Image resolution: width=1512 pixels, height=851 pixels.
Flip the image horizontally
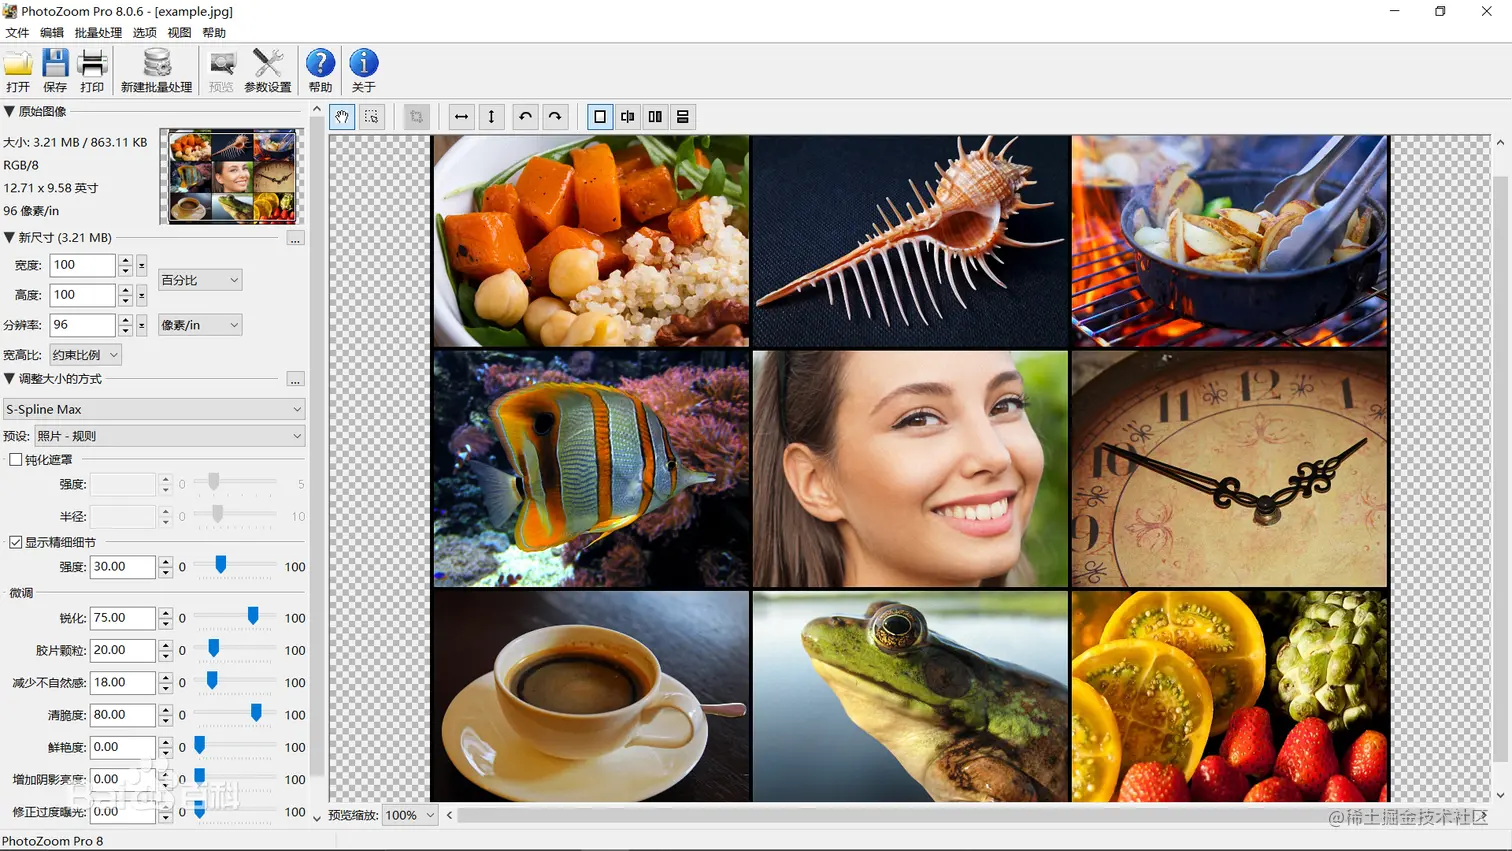(461, 117)
